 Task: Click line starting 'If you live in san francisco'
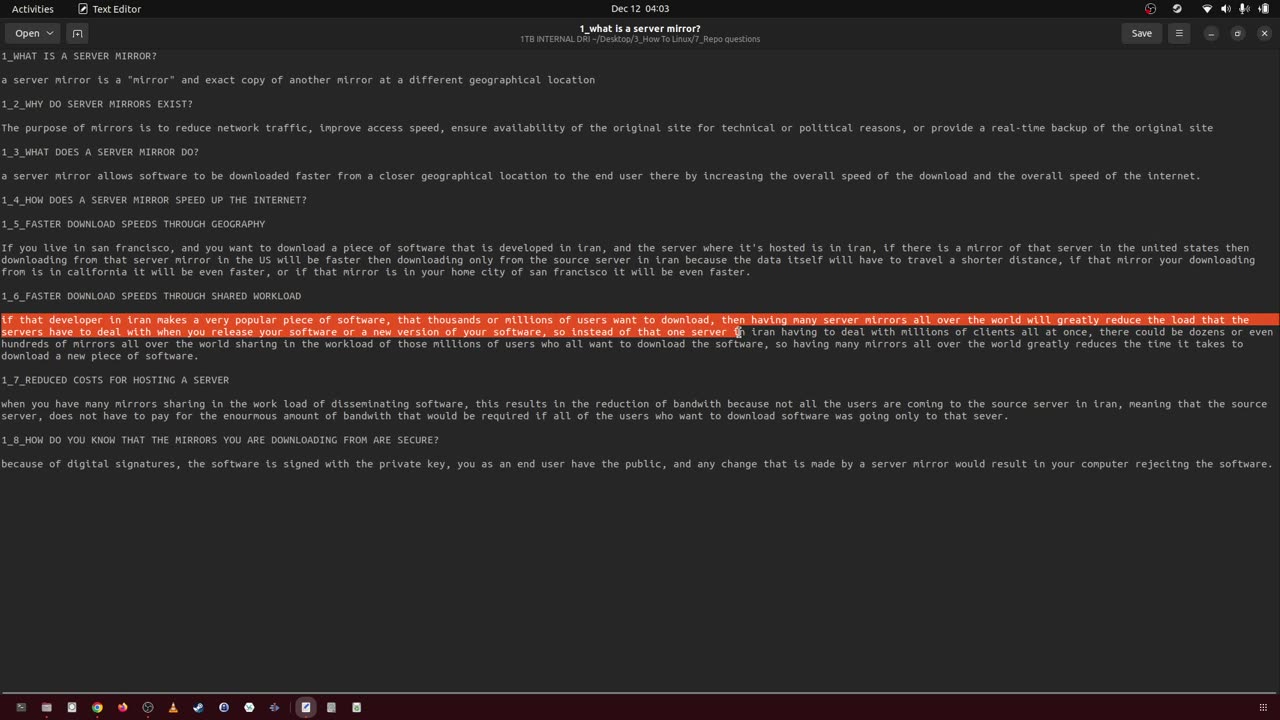(625, 248)
